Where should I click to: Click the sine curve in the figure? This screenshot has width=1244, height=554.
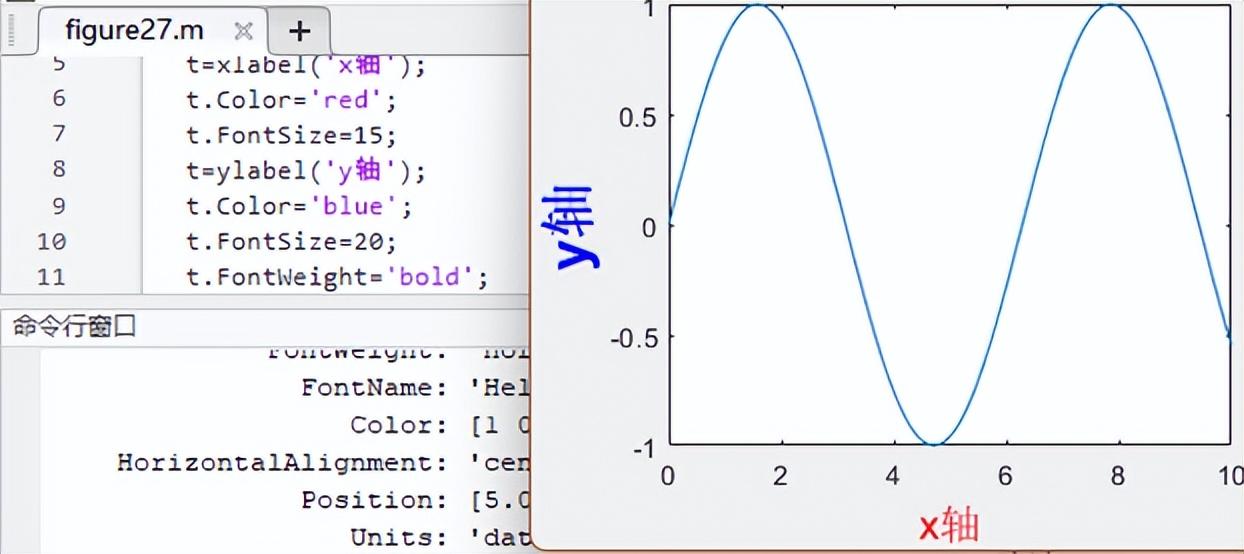[x=845, y=225]
